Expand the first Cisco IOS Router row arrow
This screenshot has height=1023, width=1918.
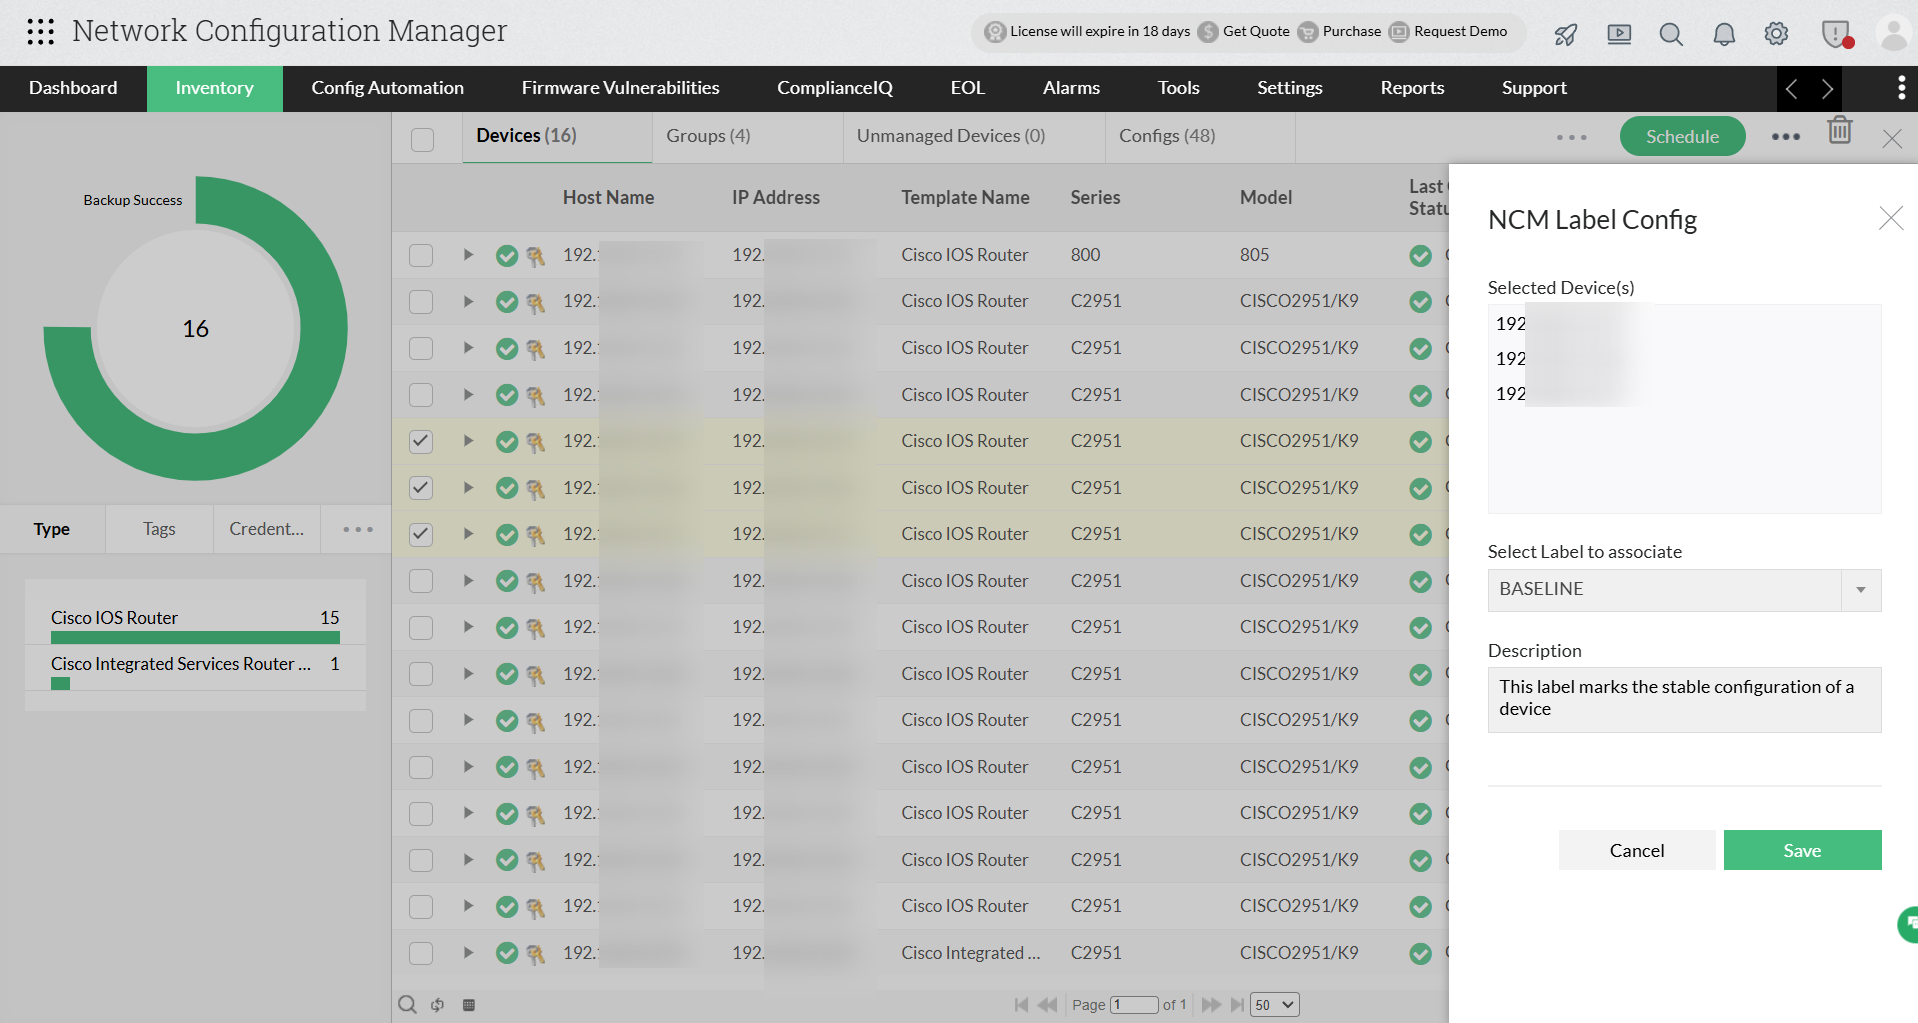[x=468, y=255]
